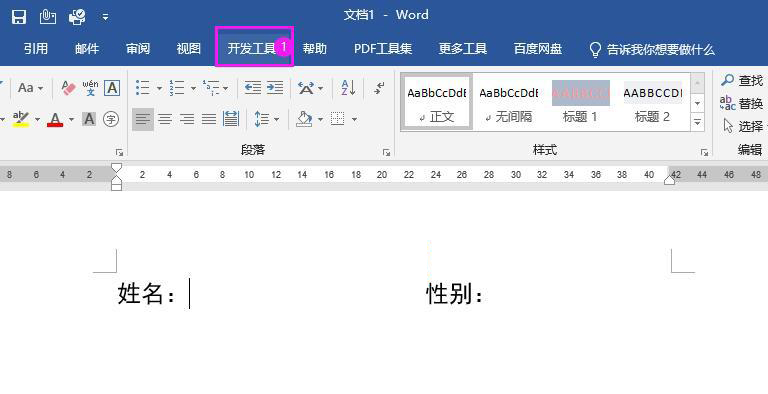The image size is (768, 394).
Task: Apply the 正文 style
Action: pyautogui.click(x=437, y=102)
